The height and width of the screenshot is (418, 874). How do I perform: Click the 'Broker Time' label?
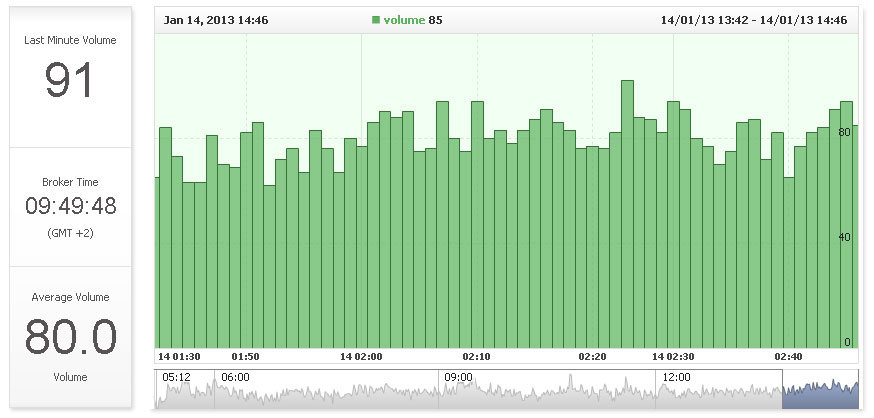pos(70,182)
